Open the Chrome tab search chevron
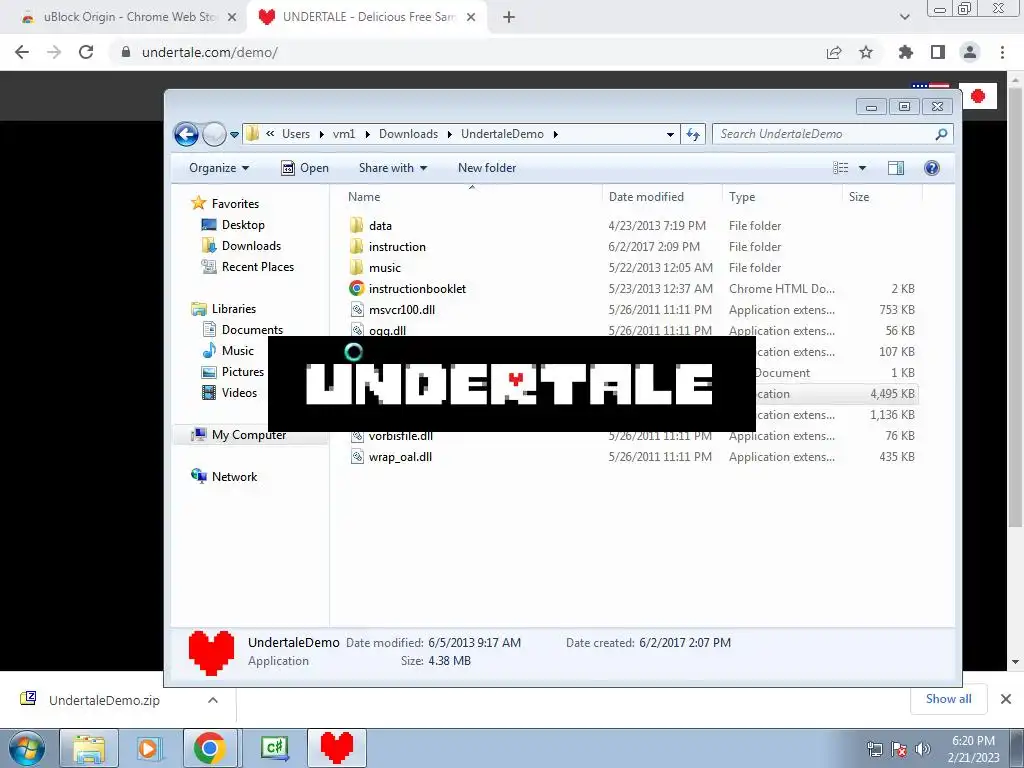Image resolution: width=1024 pixels, height=768 pixels. coord(904,17)
